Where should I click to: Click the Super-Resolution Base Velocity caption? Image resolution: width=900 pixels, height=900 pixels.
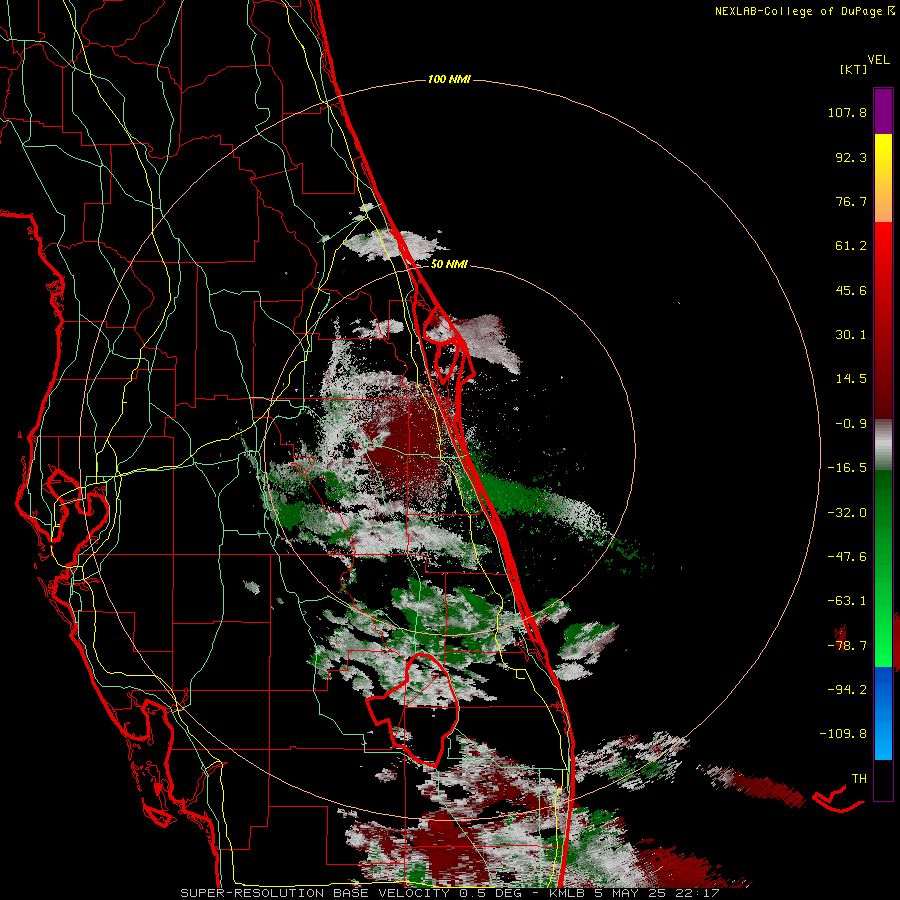coord(449,893)
